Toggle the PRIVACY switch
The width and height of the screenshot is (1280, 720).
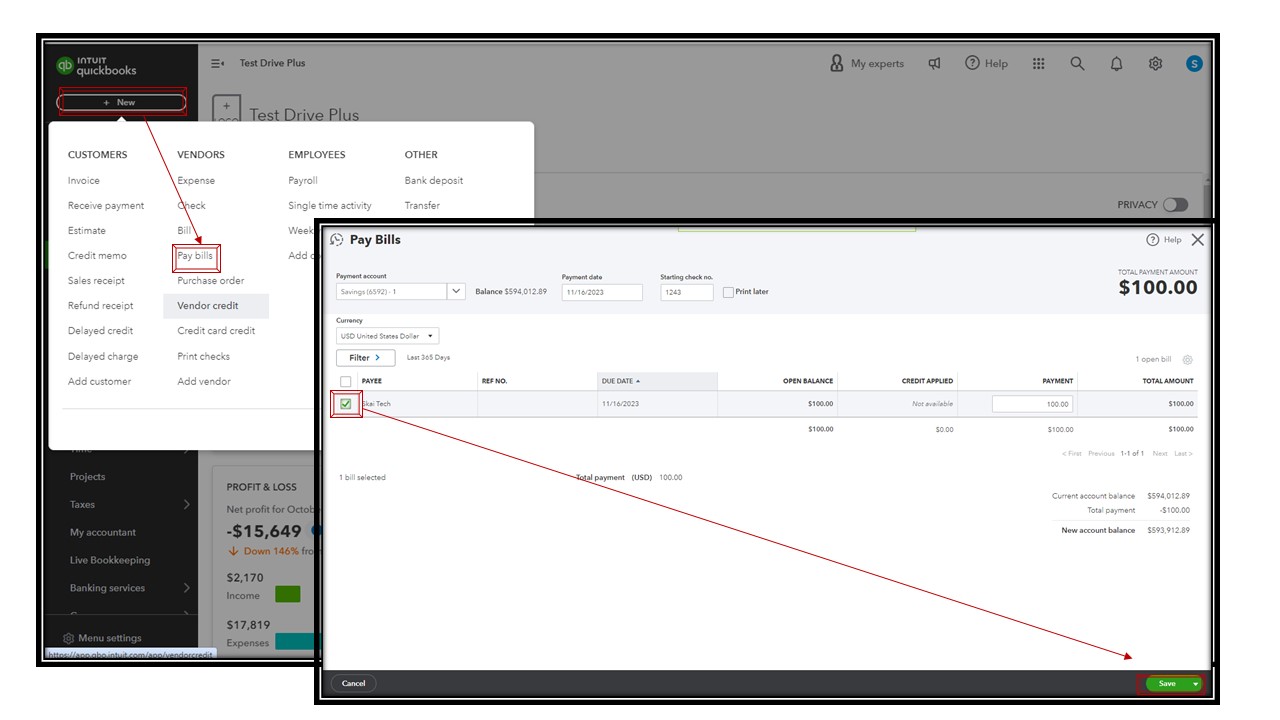point(1176,204)
